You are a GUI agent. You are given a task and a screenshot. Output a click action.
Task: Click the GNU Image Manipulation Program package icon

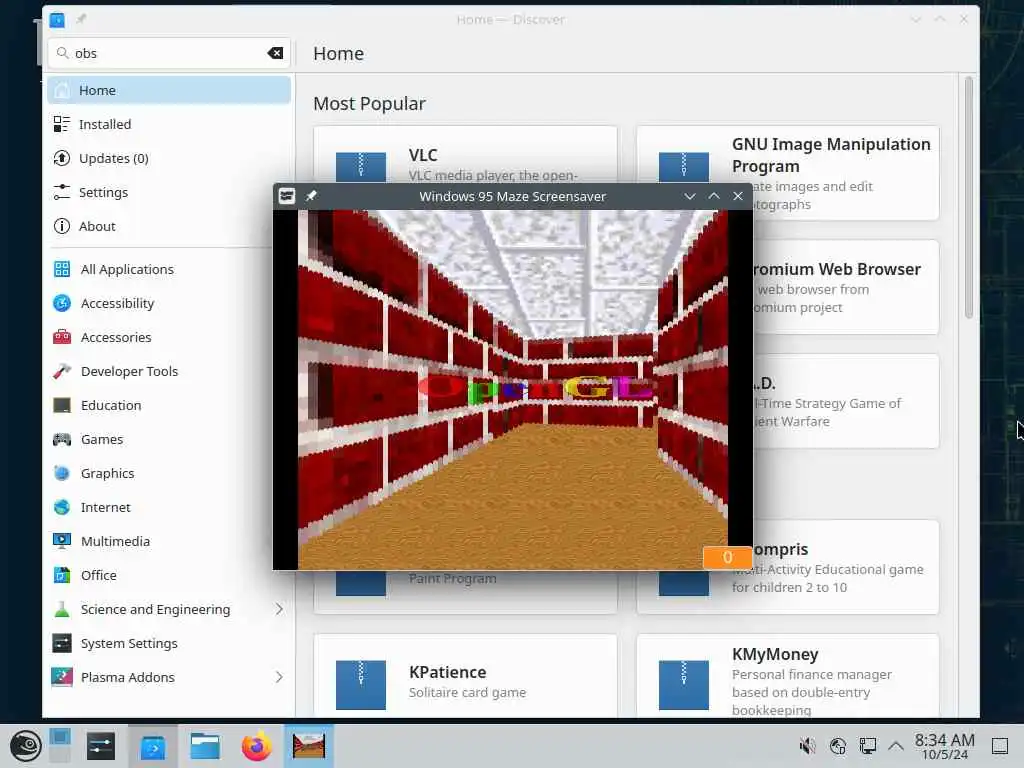[x=684, y=167]
